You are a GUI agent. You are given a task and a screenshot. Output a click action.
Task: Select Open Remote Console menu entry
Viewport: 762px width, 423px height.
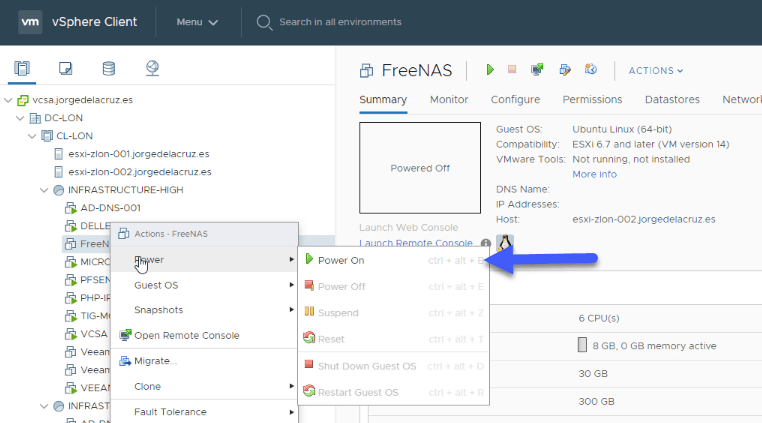pos(204,335)
